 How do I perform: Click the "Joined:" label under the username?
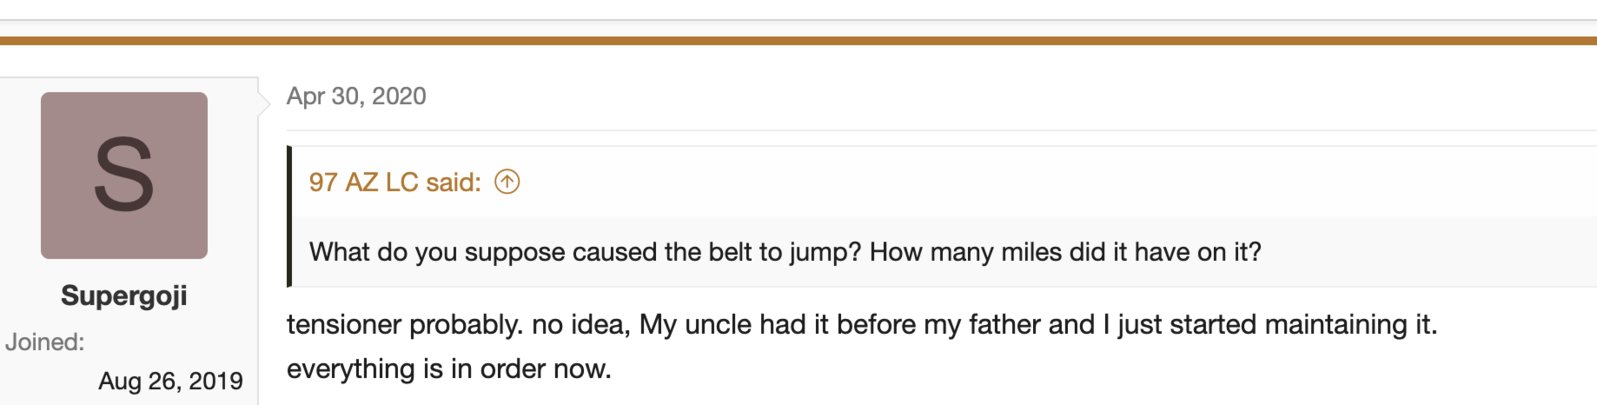click(45, 342)
